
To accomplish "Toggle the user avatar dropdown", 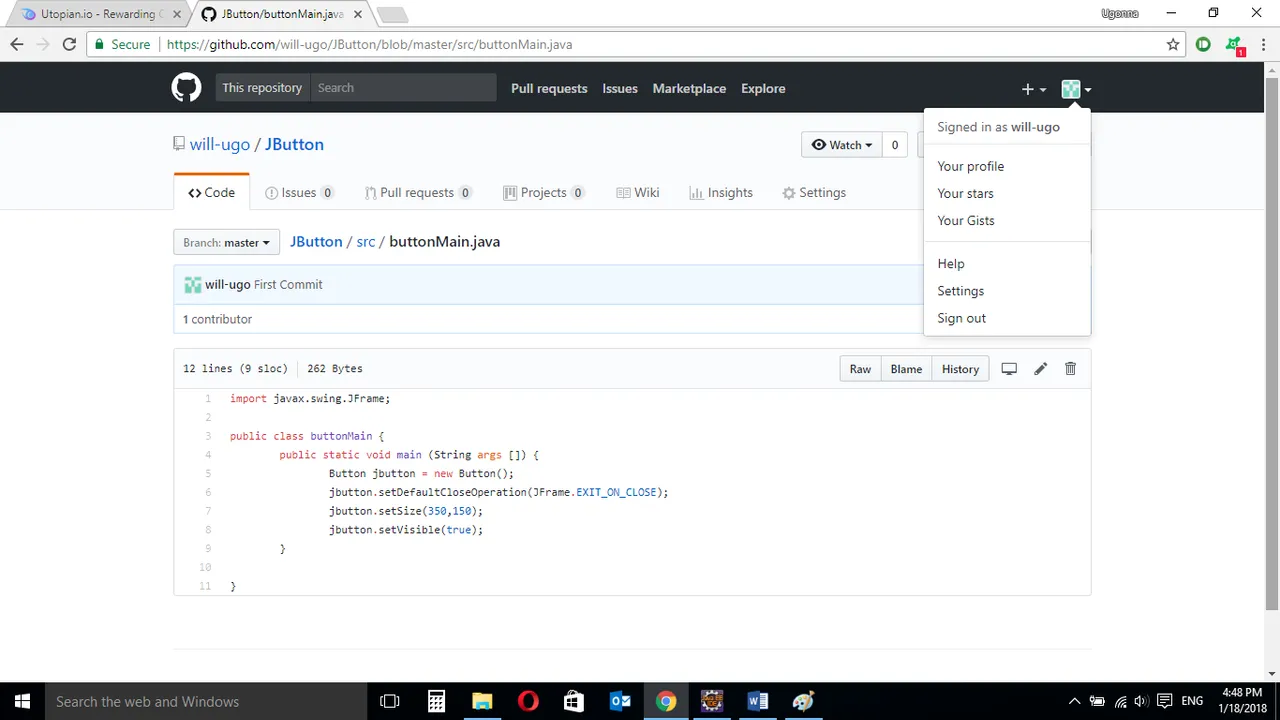I will tap(1076, 89).
